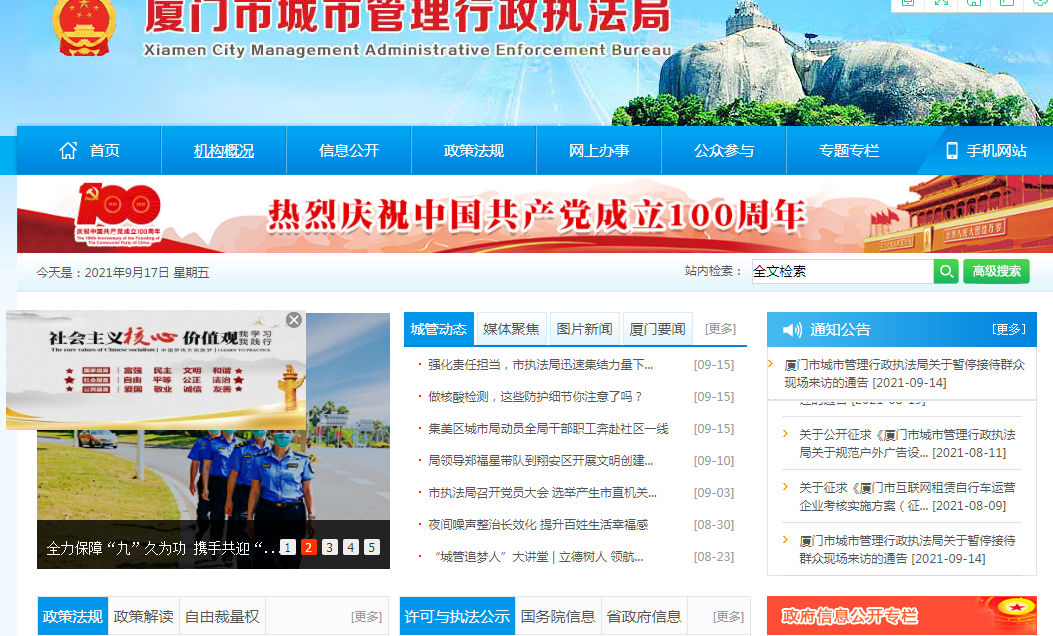Open the 手机网站 mobile site link
This screenshot has width=1053, height=636.
pyautogui.click(x=987, y=150)
